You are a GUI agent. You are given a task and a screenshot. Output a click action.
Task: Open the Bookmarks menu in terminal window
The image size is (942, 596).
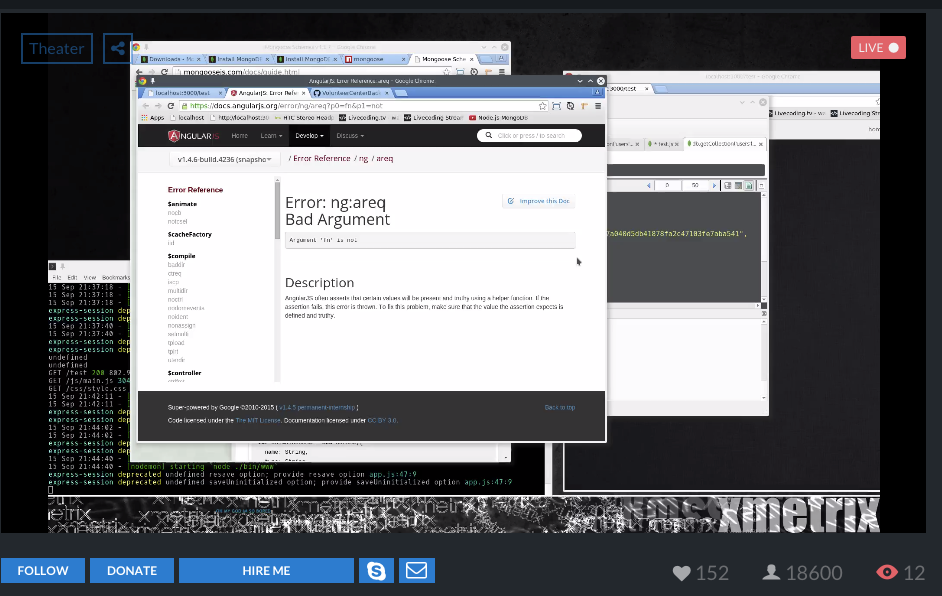116,278
